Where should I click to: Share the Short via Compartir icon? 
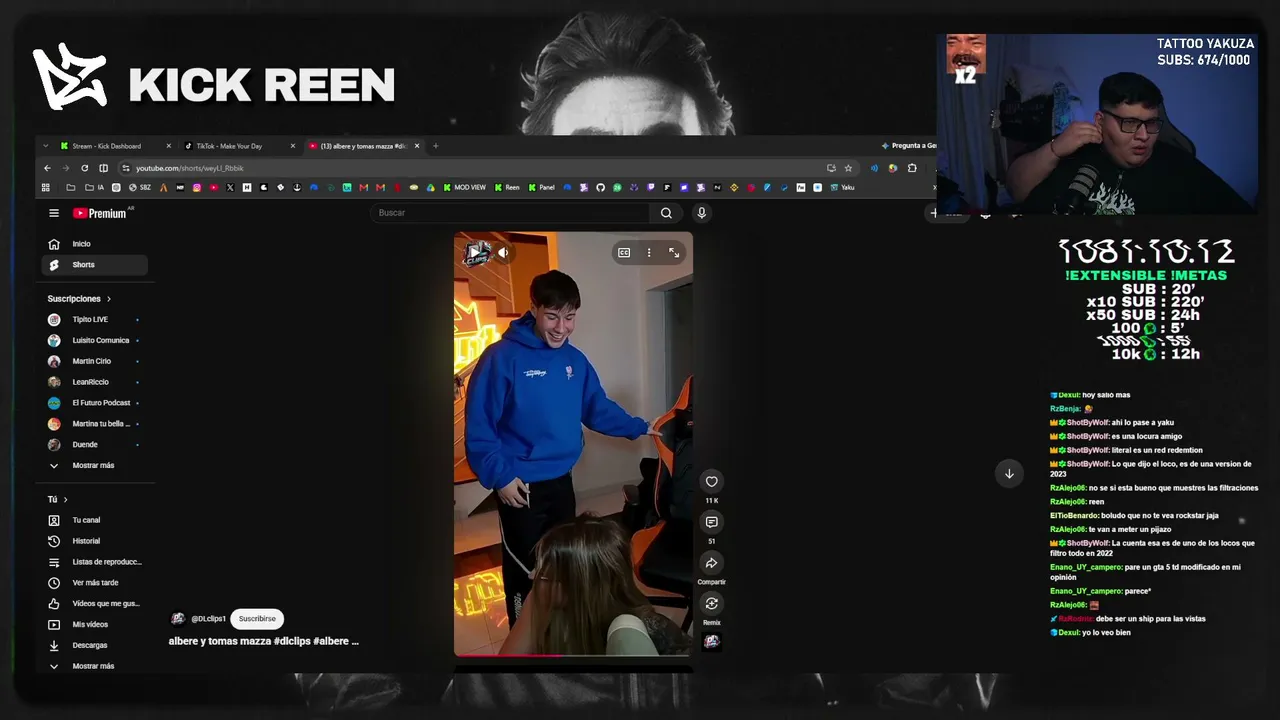click(x=711, y=563)
